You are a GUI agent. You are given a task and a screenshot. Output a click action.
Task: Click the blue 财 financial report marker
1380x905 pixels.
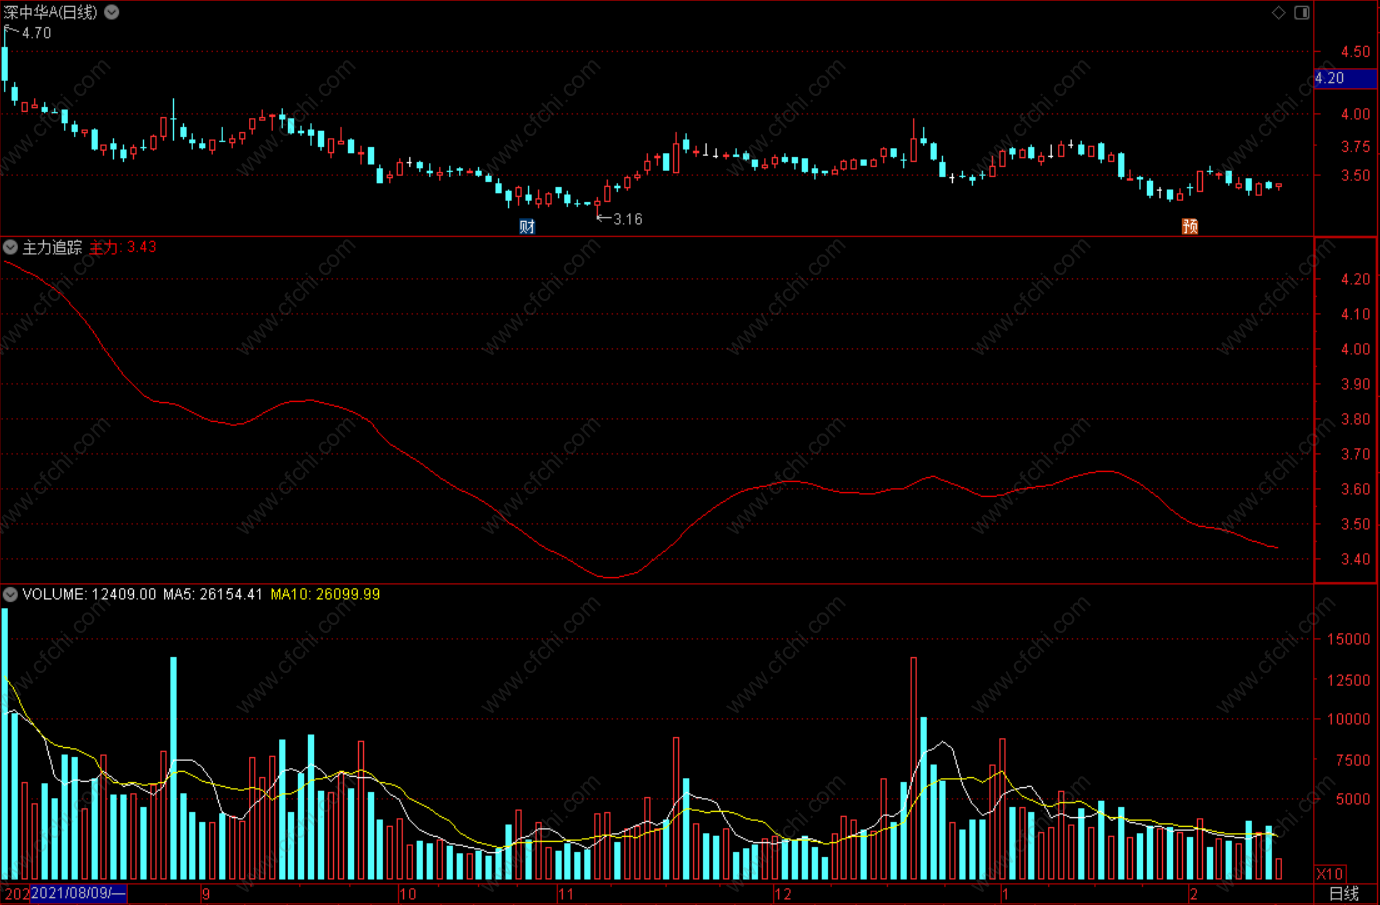527,226
